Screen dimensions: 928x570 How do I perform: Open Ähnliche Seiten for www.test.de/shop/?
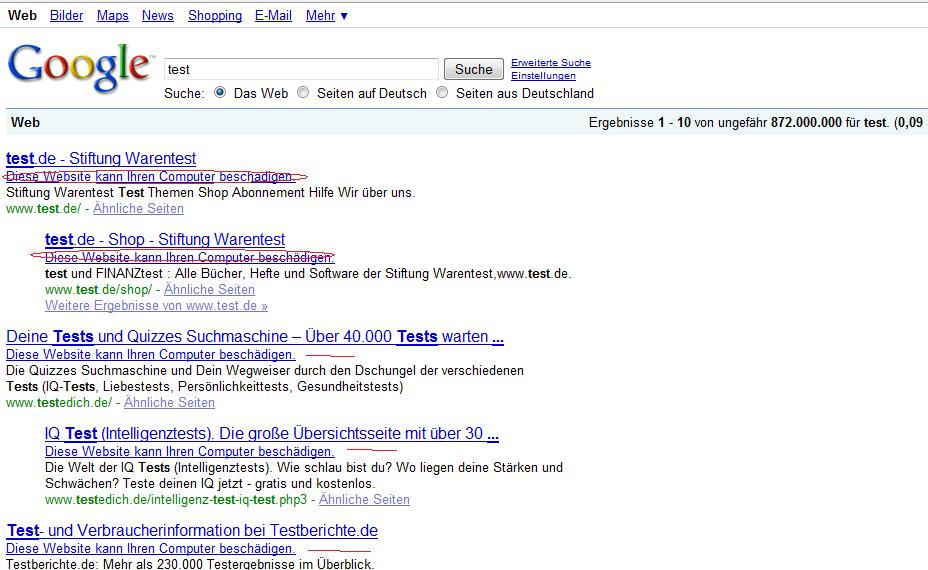pyautogui.click(x=209, y=289)
